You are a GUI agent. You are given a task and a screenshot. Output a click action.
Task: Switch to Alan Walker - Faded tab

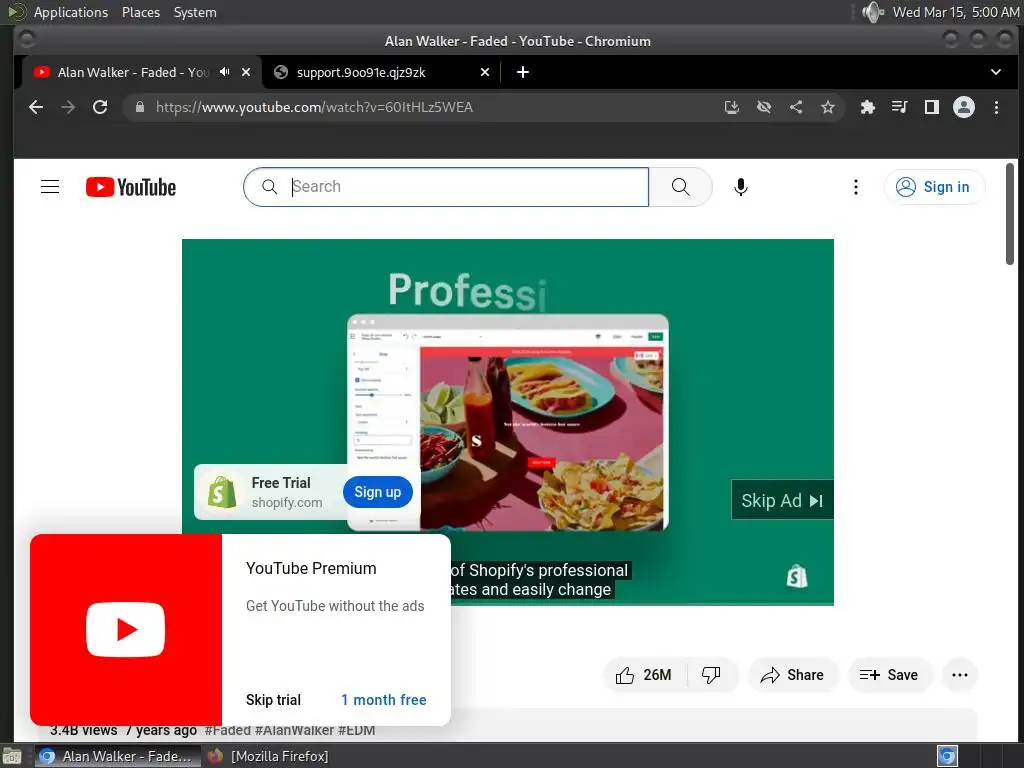tap(131, 72)
